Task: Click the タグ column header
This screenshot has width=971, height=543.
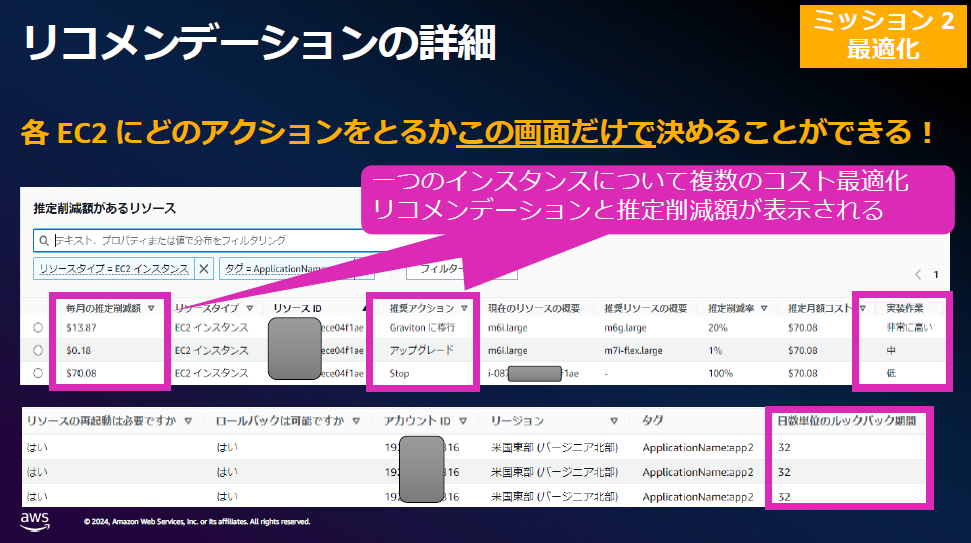Action: click(652, 421)
